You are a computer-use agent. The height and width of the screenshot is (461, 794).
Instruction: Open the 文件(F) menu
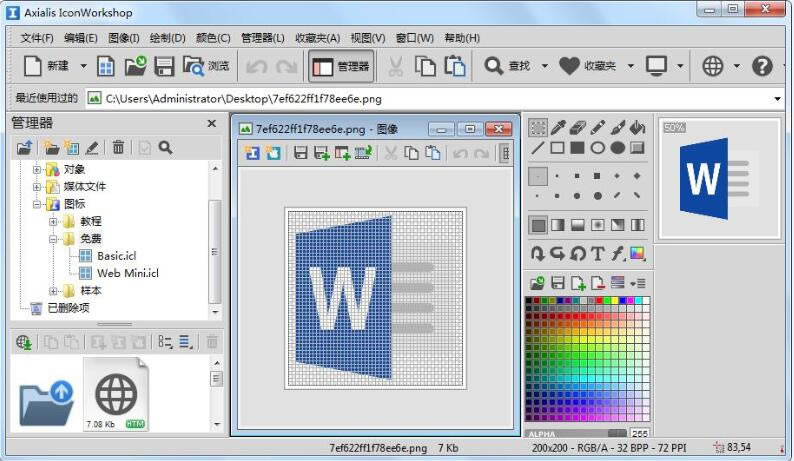(36, 38)
